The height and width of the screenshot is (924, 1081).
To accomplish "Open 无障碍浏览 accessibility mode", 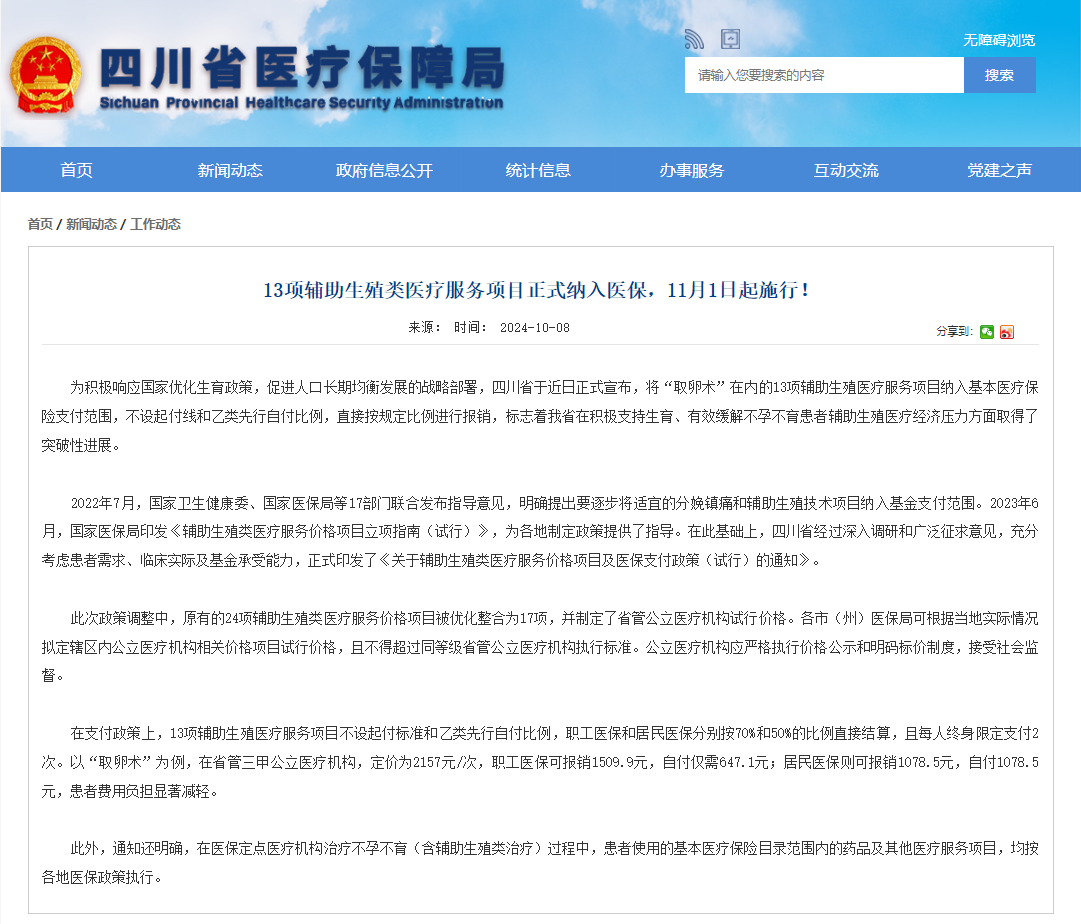I will click(x=998, y=40).
